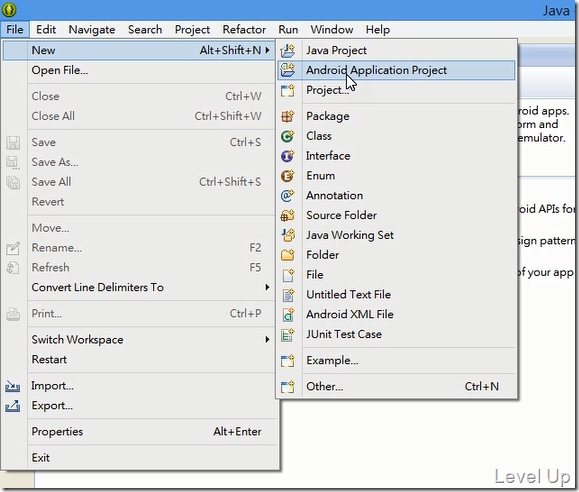
Task: Click the Folder icon in submenu
Action: 288,255
